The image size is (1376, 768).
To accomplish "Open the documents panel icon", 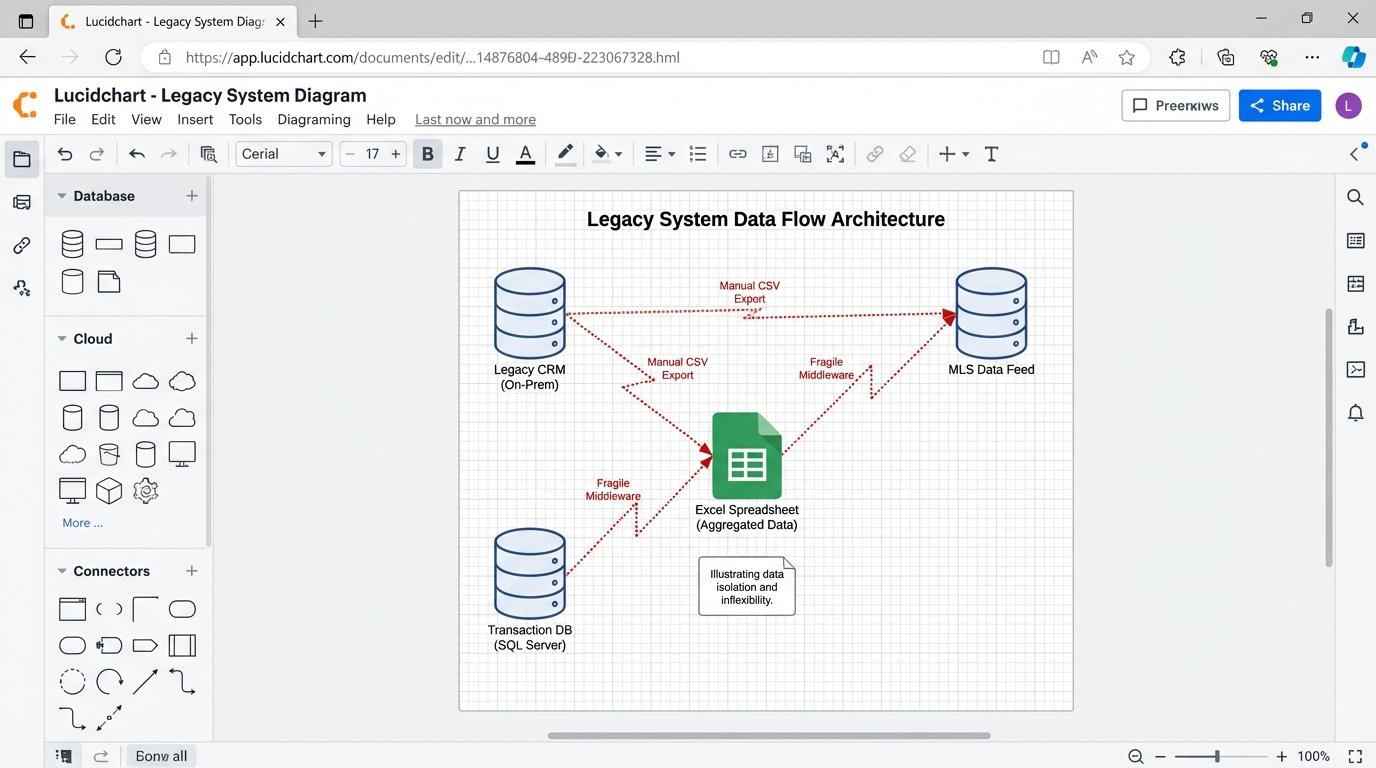I will tap(22, 158).
